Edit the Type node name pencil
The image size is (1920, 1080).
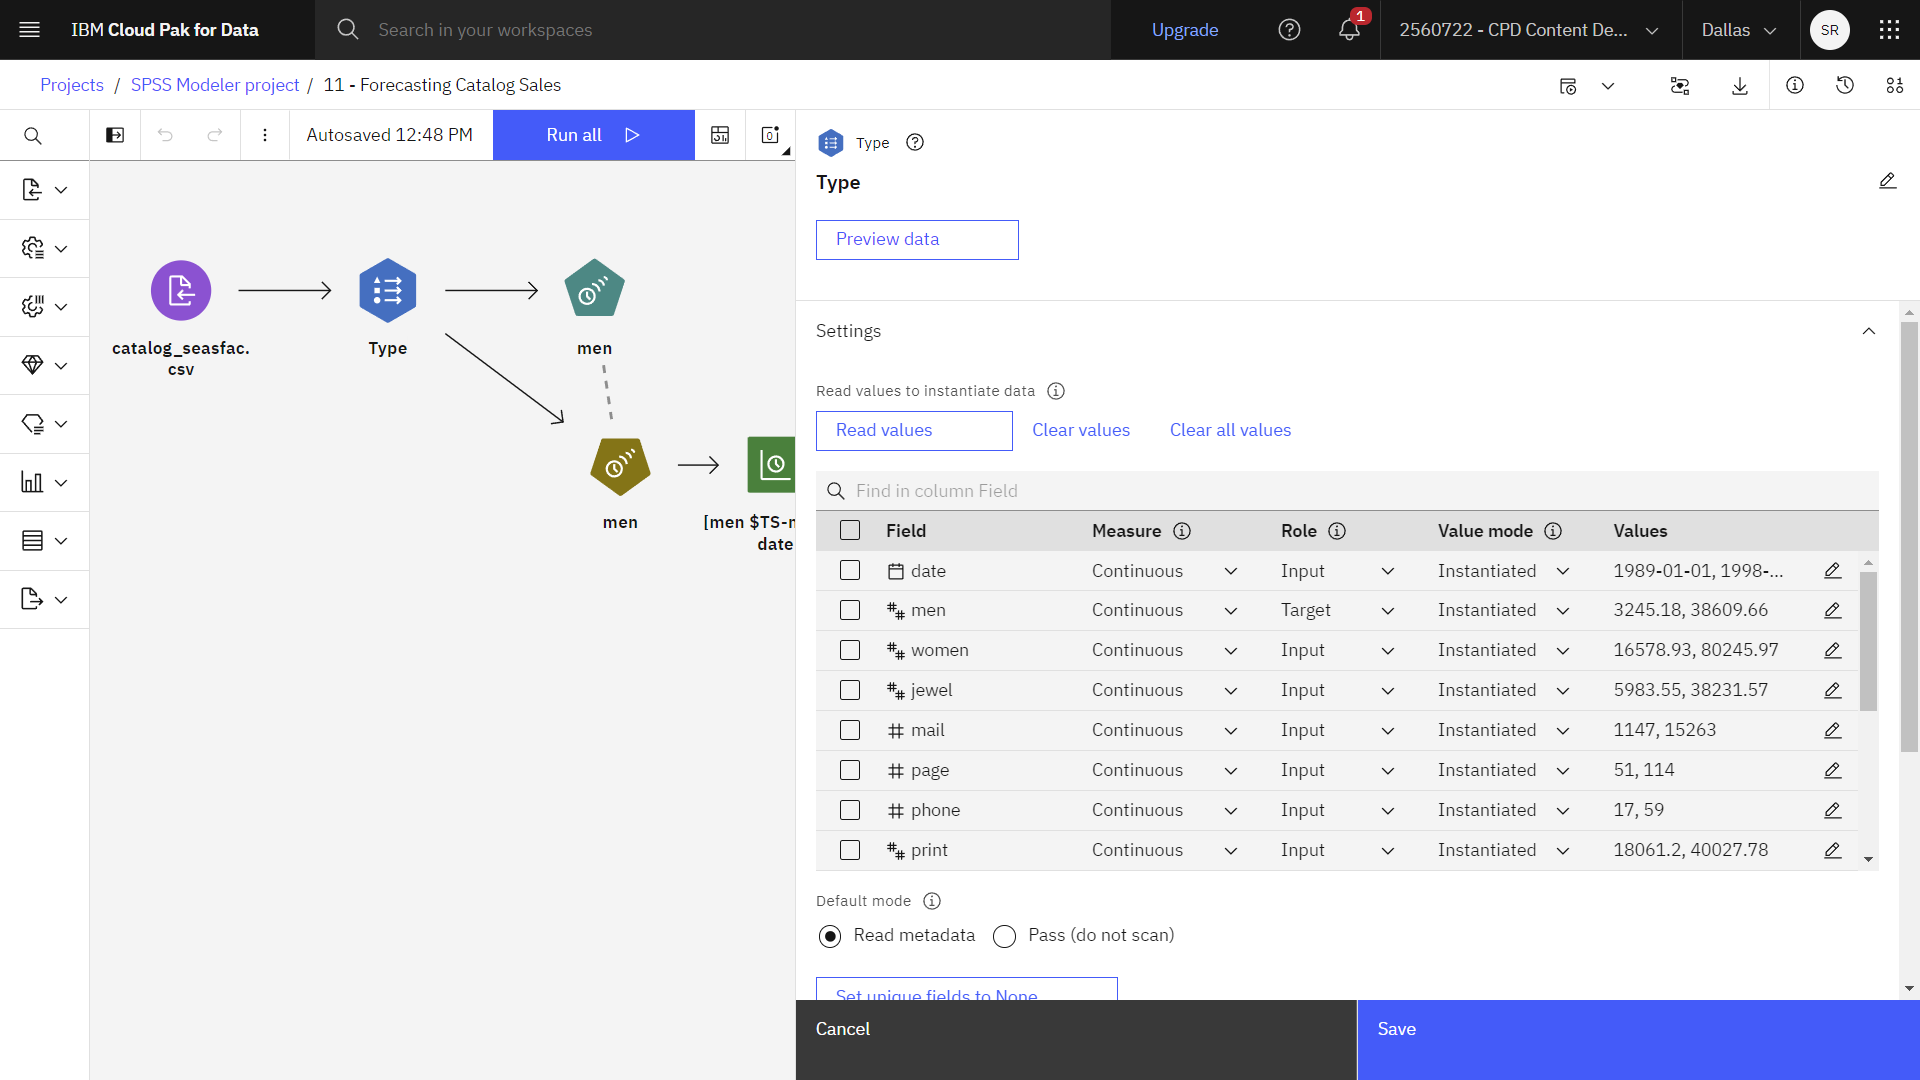point(1887,181)
